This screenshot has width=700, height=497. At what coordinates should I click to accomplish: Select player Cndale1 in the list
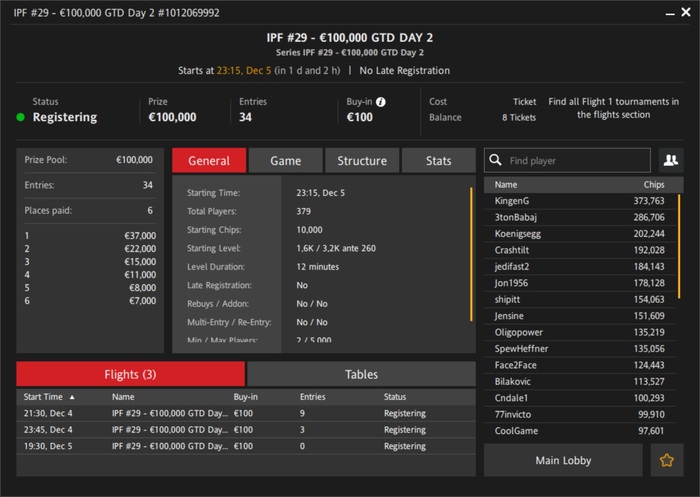[x=580, y=398]
